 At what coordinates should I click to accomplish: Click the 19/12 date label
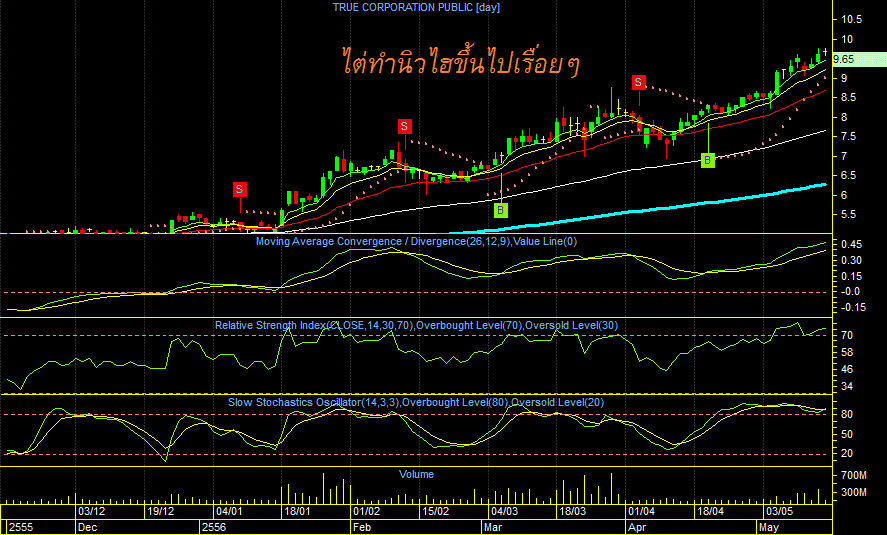point(161,512)
